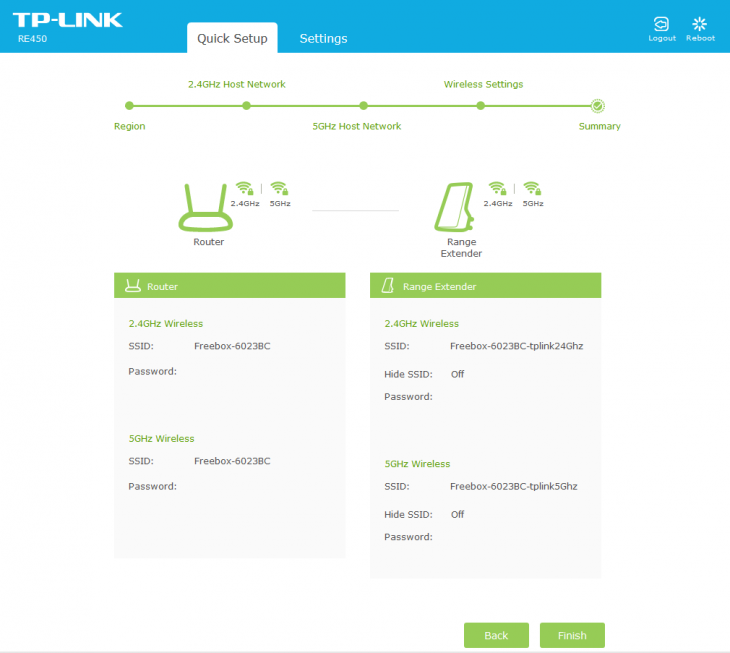Screen dimensions: 730x653
Task: Click the Range Extender panel header title
Action: point(439,287)
